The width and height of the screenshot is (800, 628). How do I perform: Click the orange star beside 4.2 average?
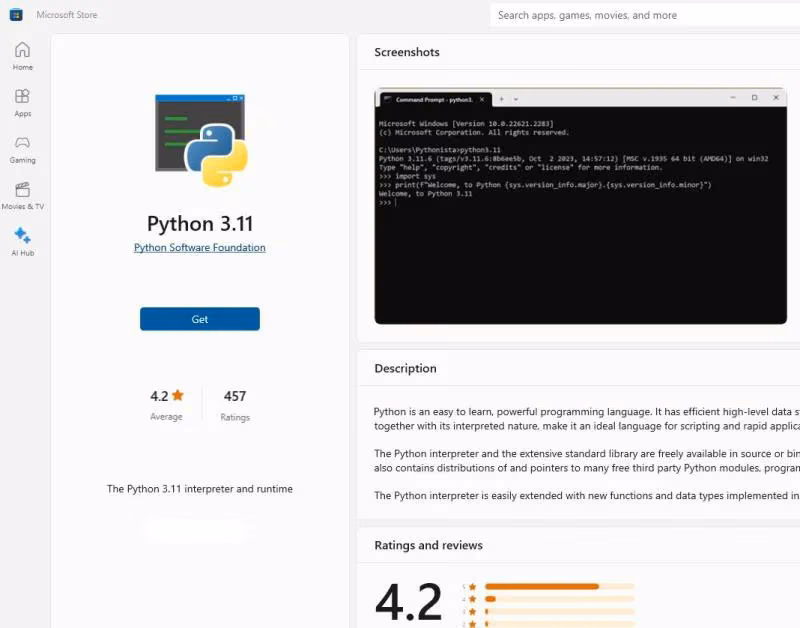click(178, 395)
